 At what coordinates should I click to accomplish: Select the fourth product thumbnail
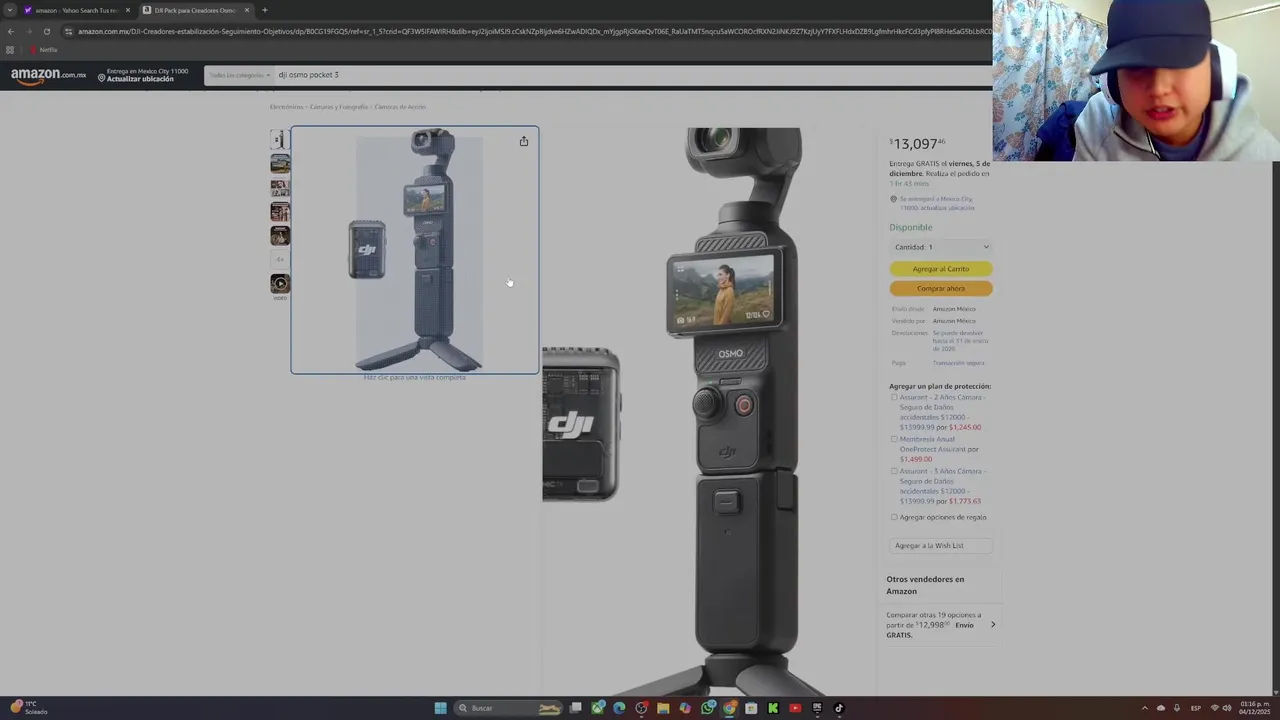[x=280, y=211]
